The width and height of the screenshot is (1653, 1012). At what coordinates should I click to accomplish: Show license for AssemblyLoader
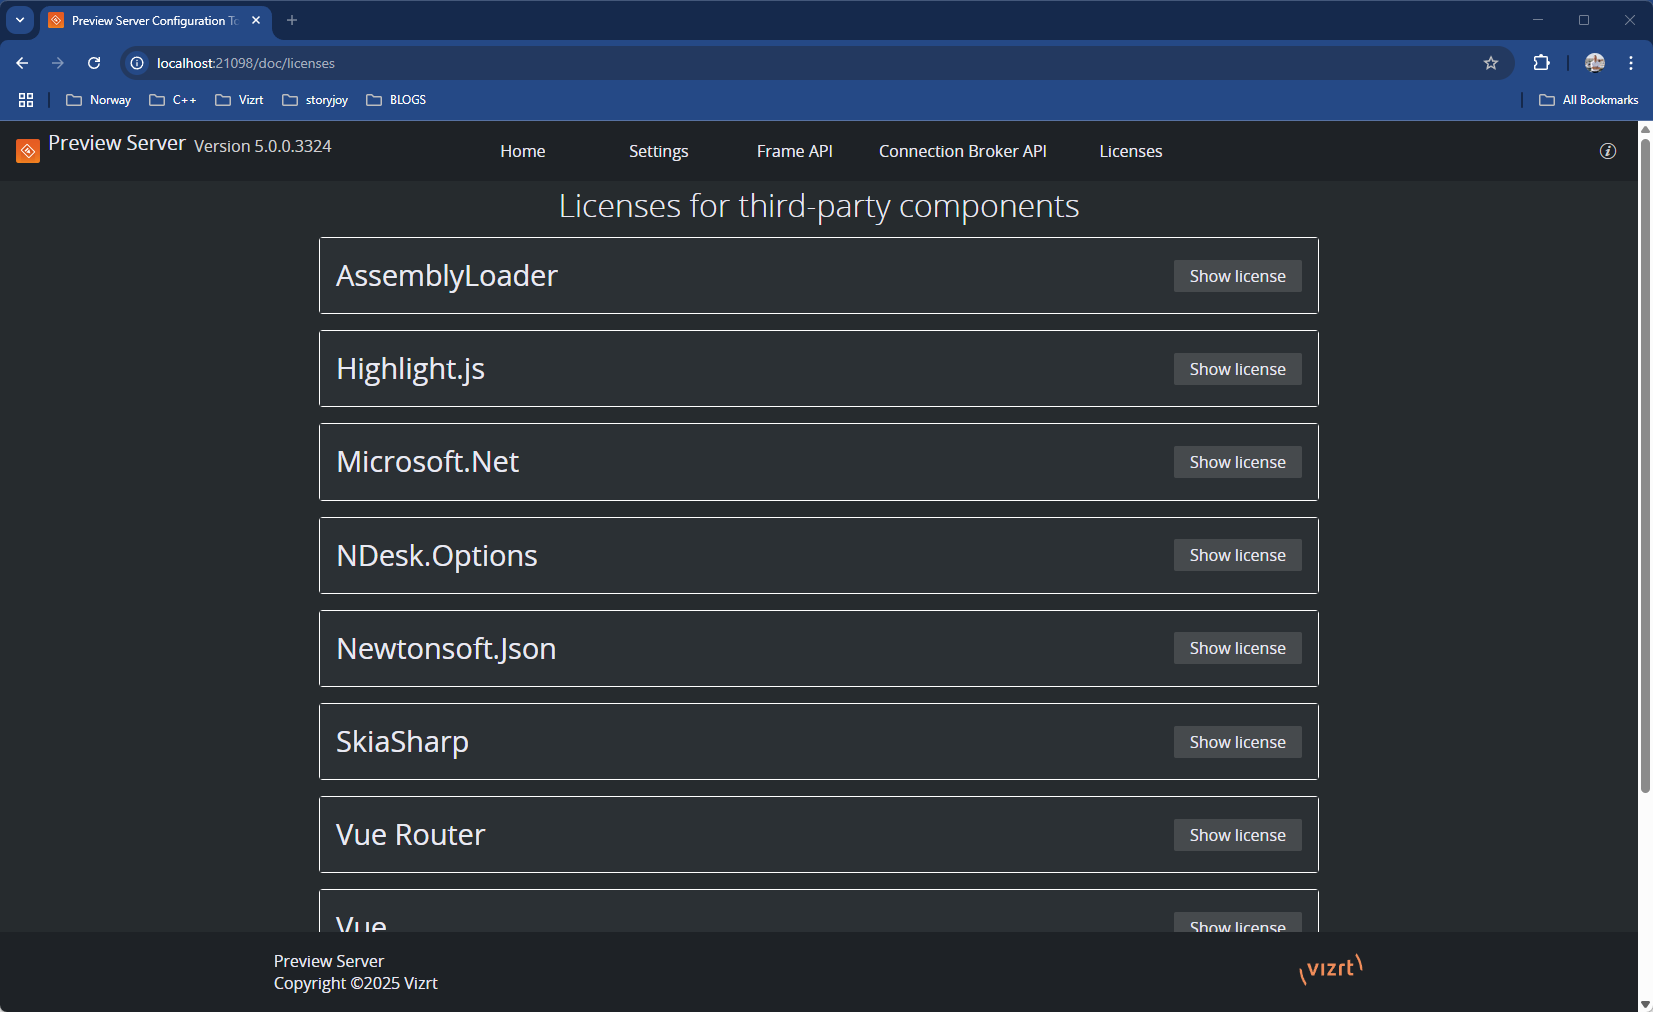(1238, 276)
